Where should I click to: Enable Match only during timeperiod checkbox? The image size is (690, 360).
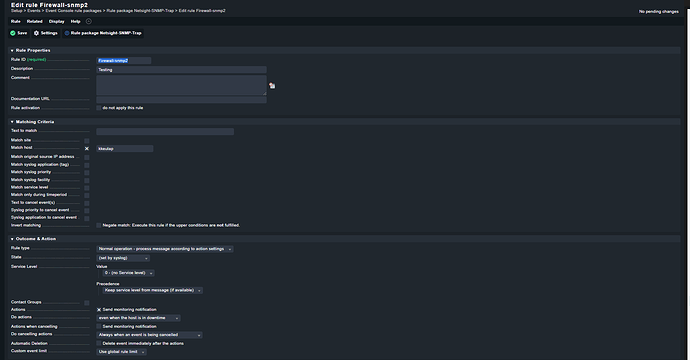pyautogui.click(x=87, y=195)
